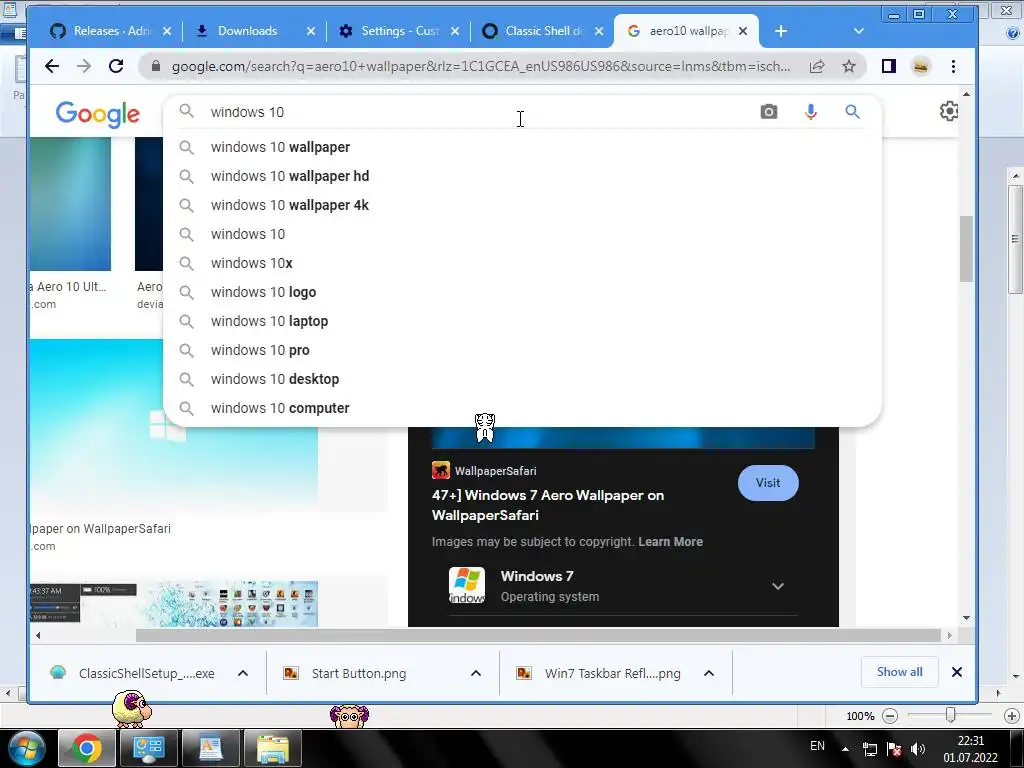The image size is (1024, 768).
Task: Open Chrome three-dot menu
Action: click(x=953, y=66)
